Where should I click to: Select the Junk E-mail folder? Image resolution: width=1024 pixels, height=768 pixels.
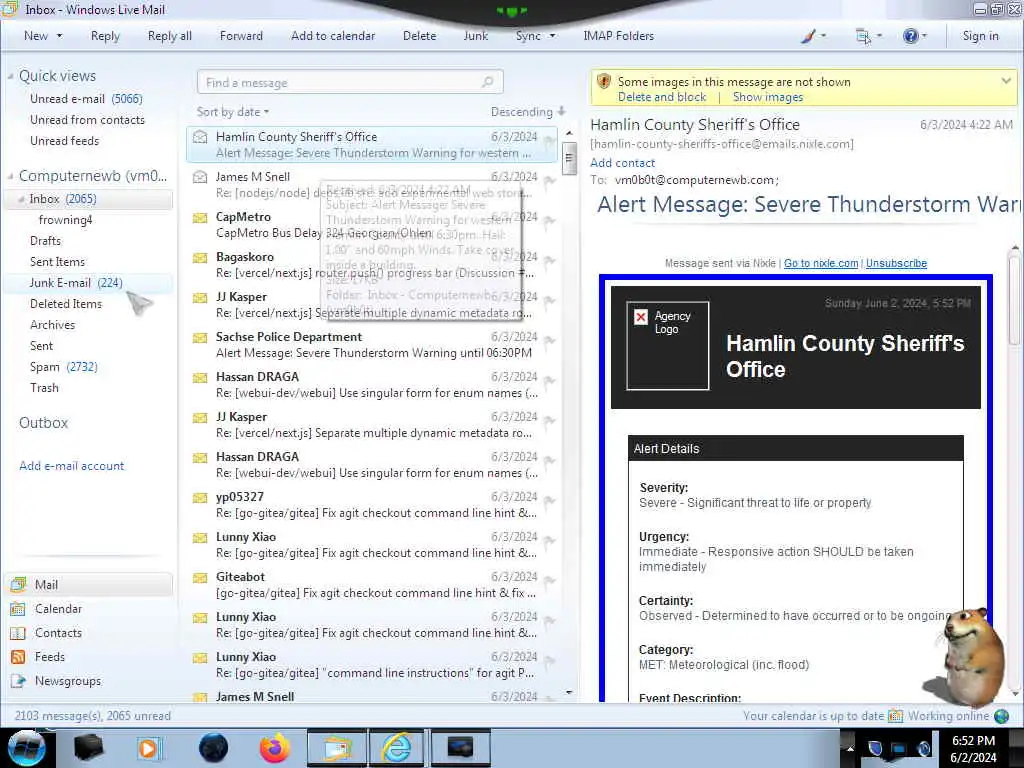point(89,283)
